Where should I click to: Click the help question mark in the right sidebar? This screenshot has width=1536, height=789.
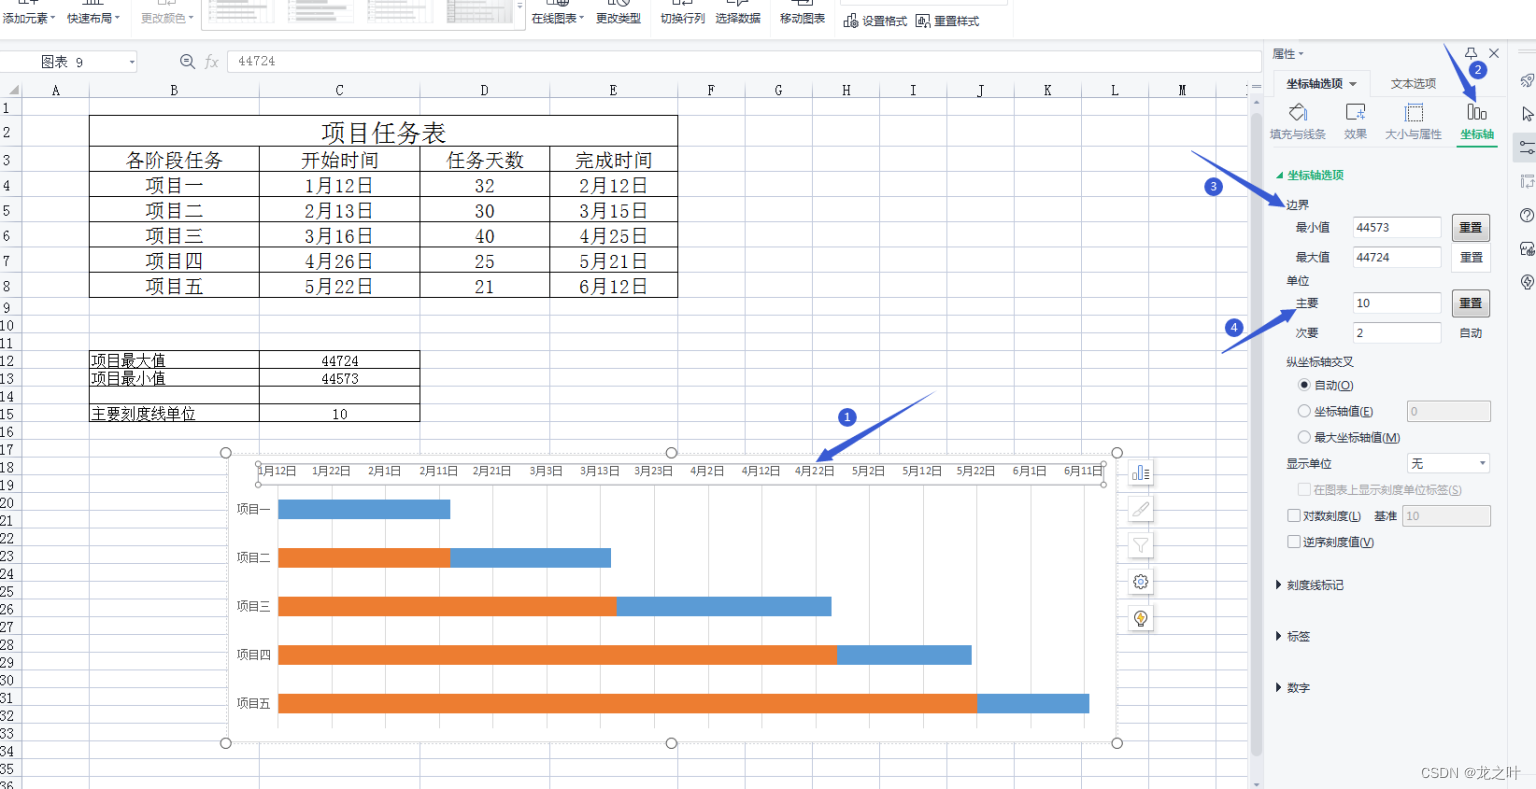coord(1527,215)
